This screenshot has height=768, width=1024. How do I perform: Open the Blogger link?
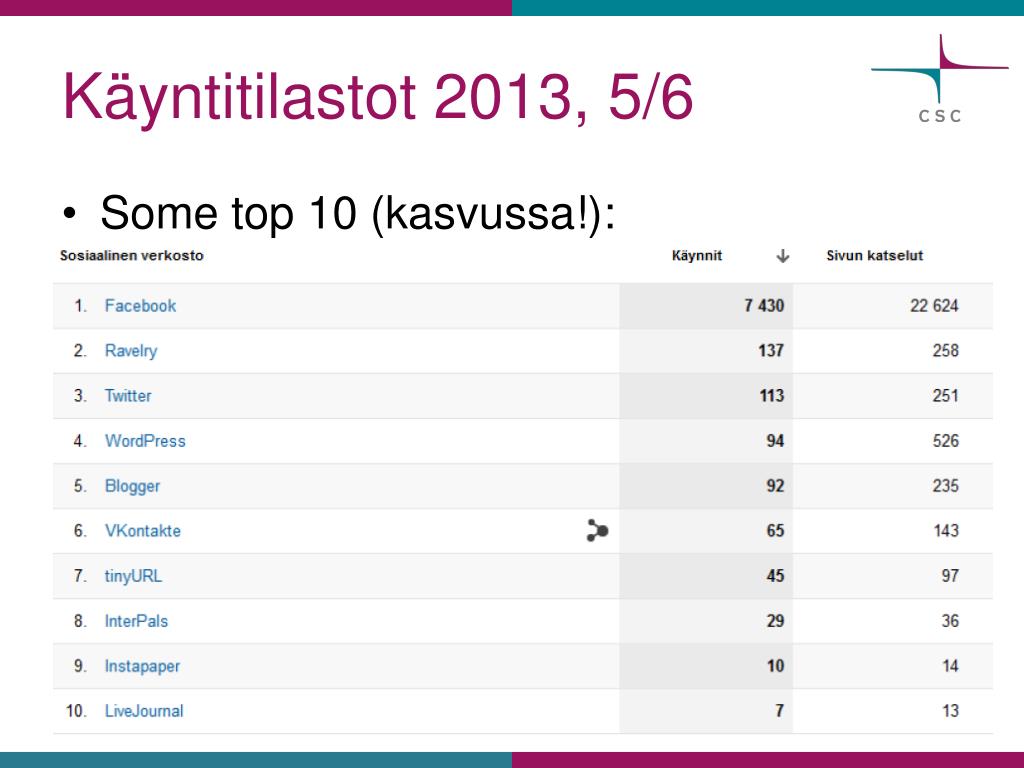pos(132,487)
